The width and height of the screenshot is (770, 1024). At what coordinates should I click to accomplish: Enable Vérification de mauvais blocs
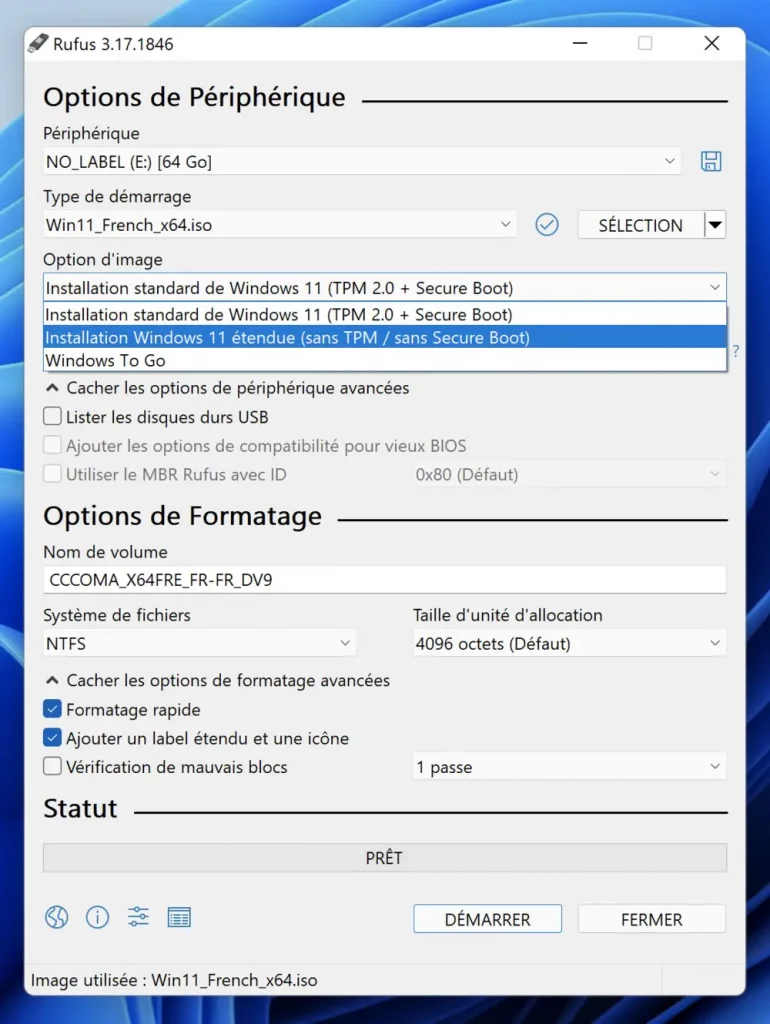(x=52, y=768)
